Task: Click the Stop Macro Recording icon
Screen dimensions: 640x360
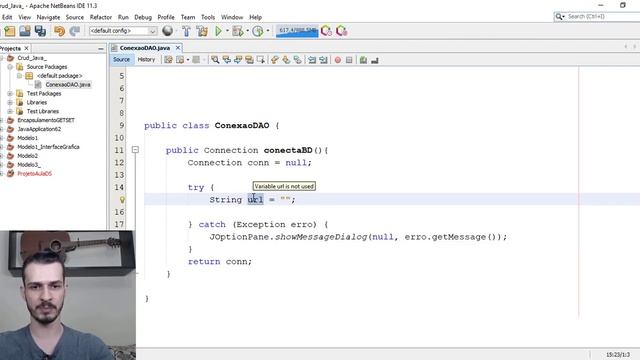Action: (349, 60)
